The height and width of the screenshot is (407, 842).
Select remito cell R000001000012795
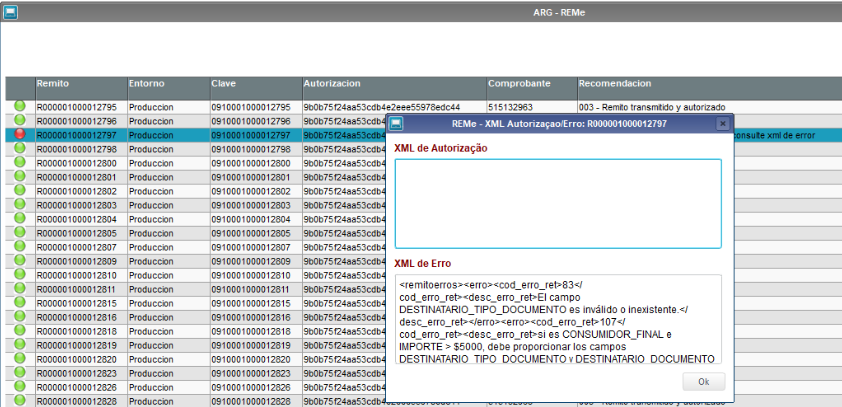[81, 107]
